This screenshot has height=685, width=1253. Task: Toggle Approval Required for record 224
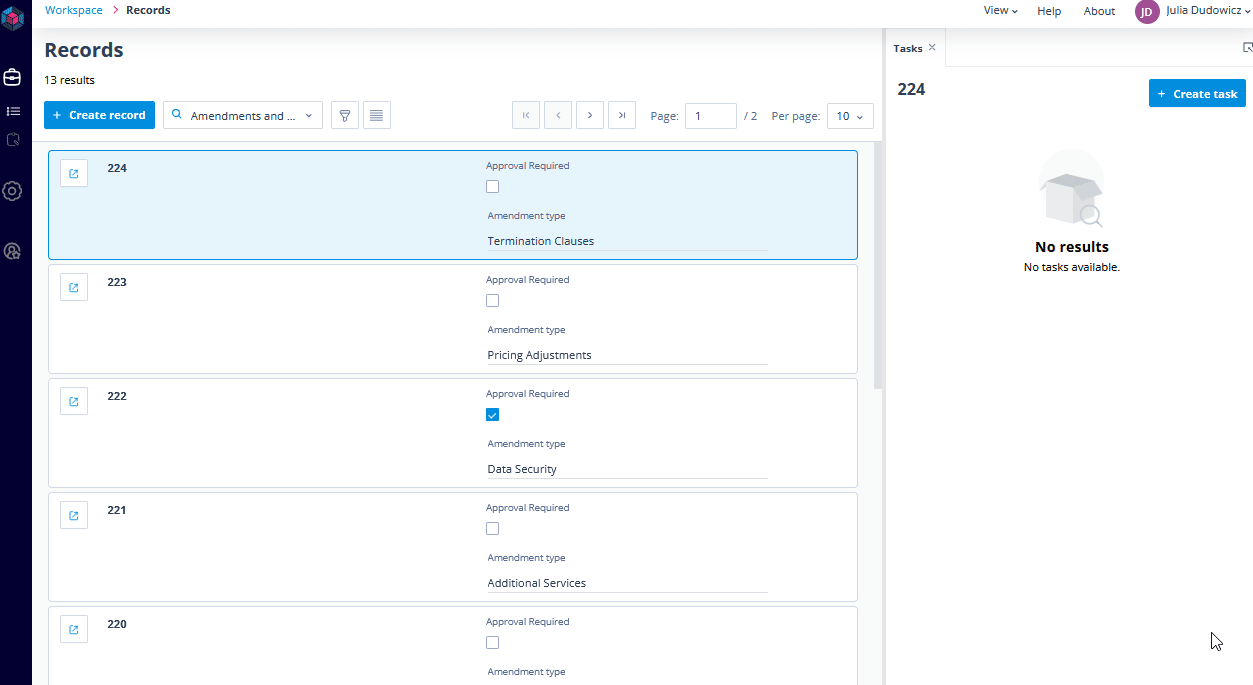click(x=492, y=187)
